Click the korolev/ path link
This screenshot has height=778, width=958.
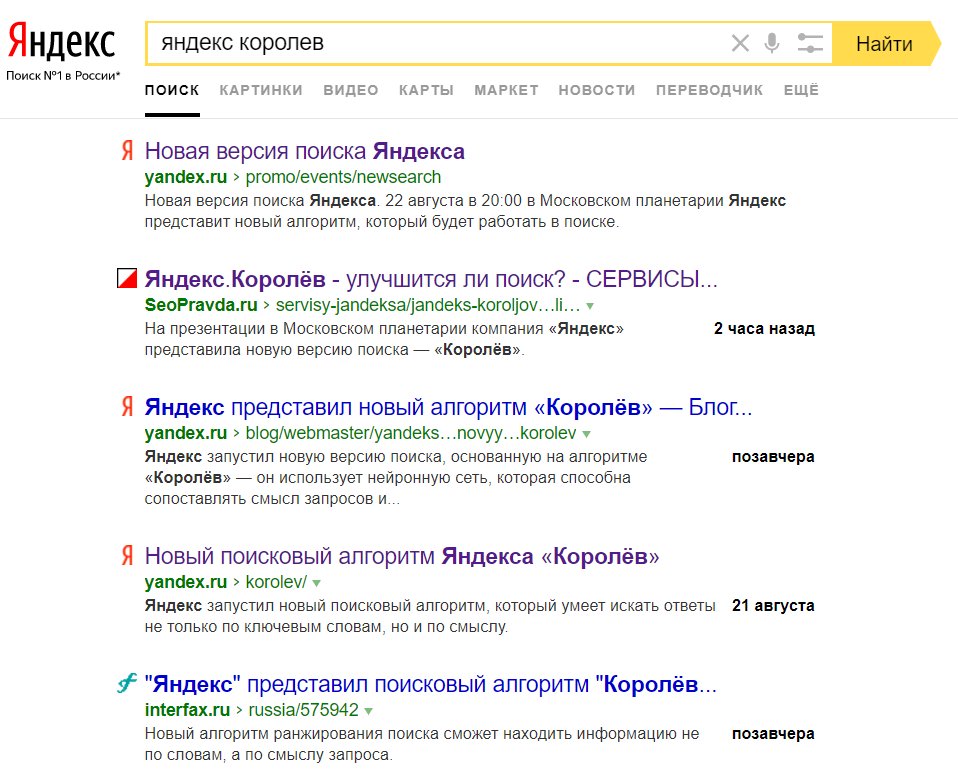point(276,582)
